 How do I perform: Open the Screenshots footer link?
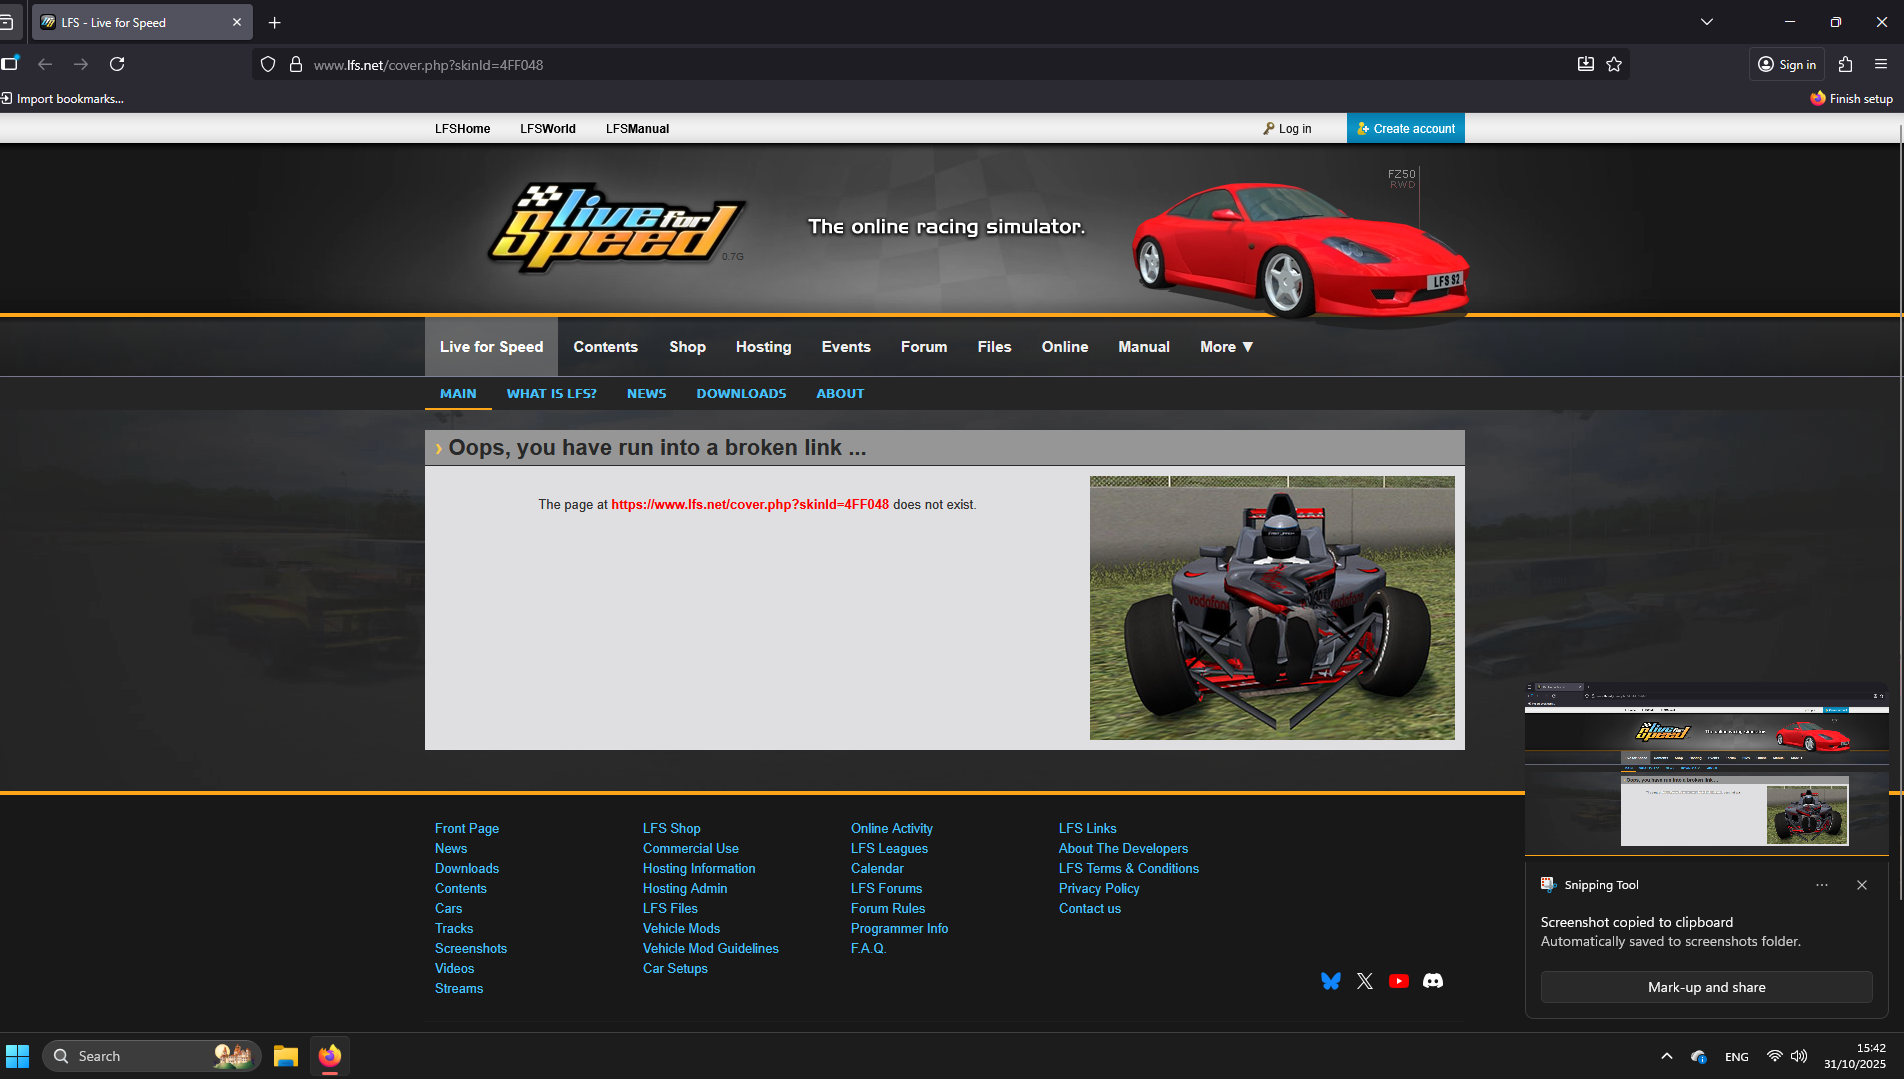pos(471,949)
